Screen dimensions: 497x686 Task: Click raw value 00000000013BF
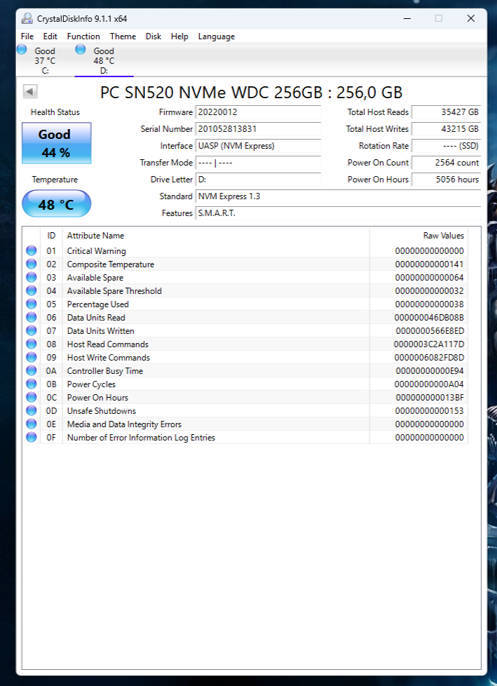pyautogui.click(x=429, y=397)
